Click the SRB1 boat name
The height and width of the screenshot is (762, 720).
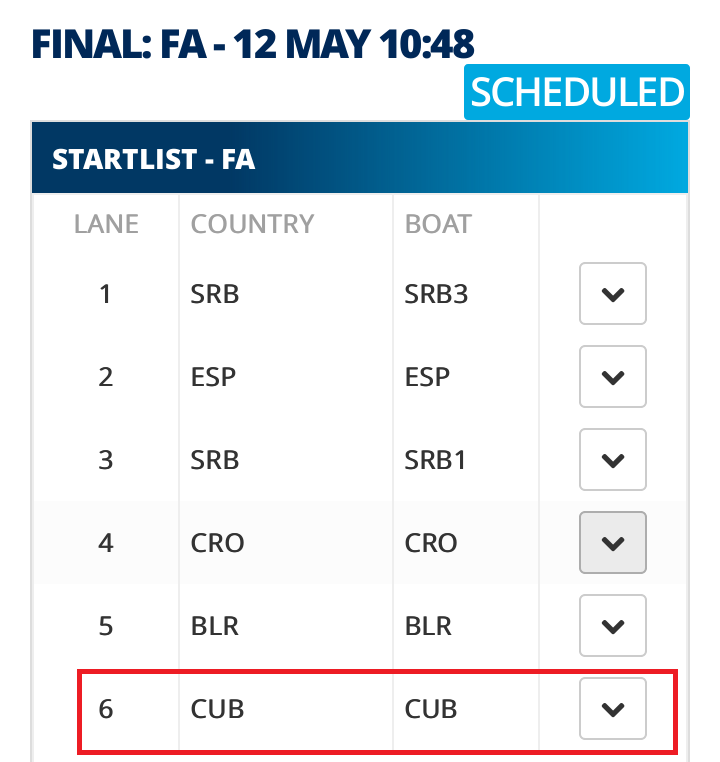point(435,460)
